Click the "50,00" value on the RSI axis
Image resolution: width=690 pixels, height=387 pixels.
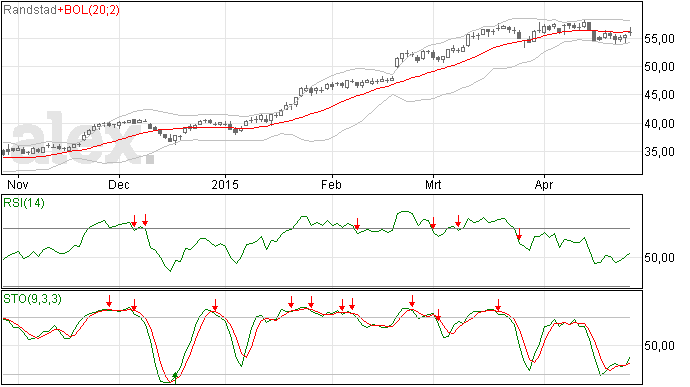[x=659, y=258]
